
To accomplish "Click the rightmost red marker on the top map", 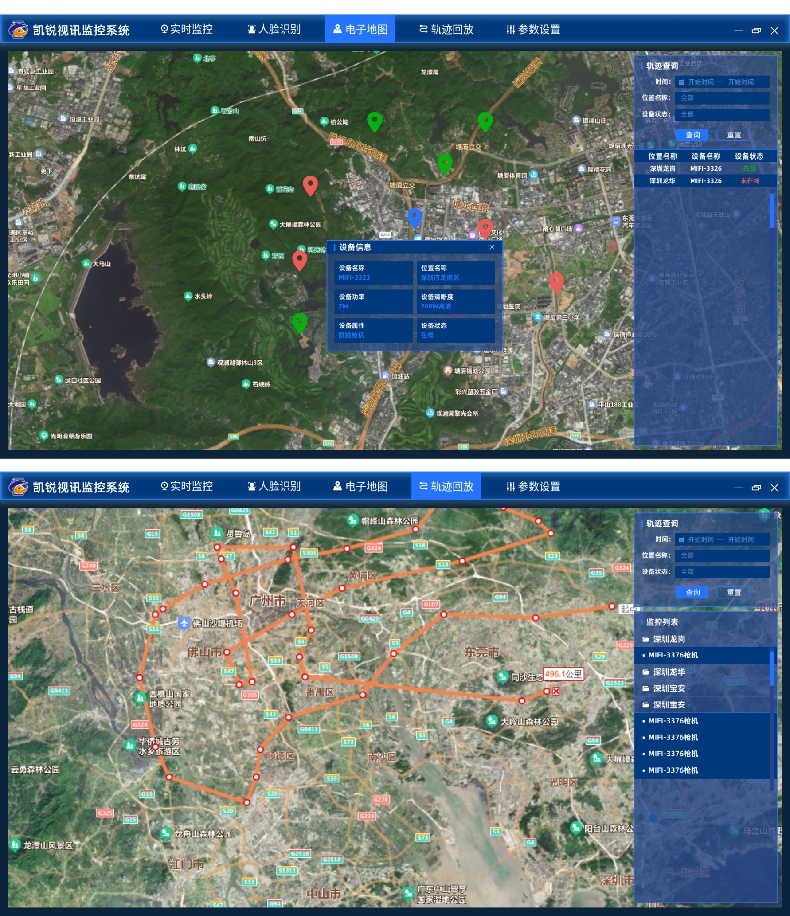I will (556, 281).
